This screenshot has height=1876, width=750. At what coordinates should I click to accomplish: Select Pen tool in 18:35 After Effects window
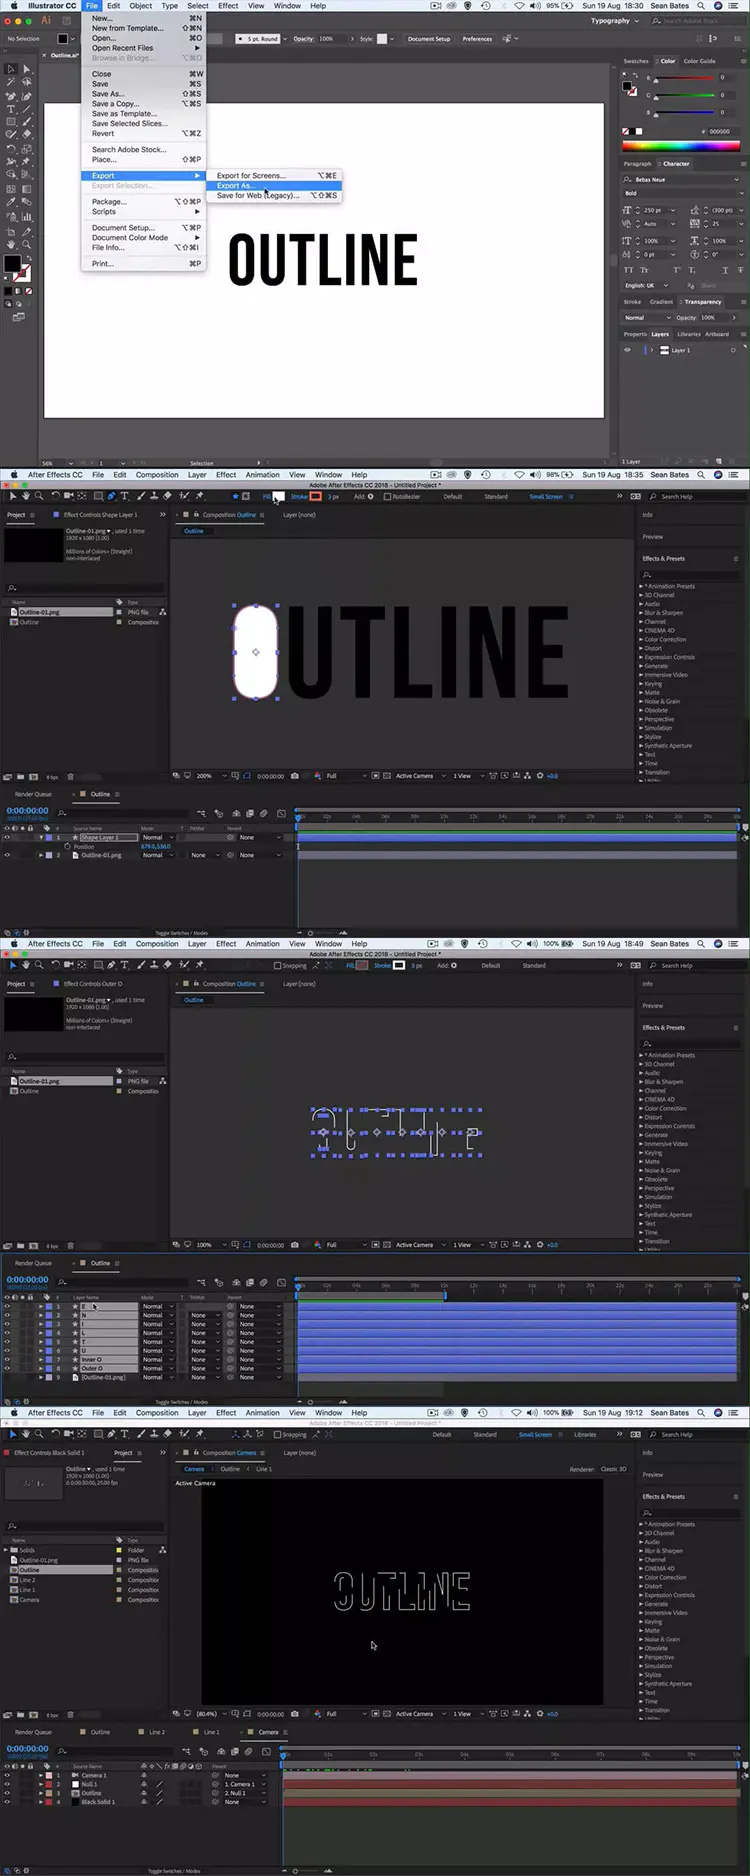(x=111, y=496)
